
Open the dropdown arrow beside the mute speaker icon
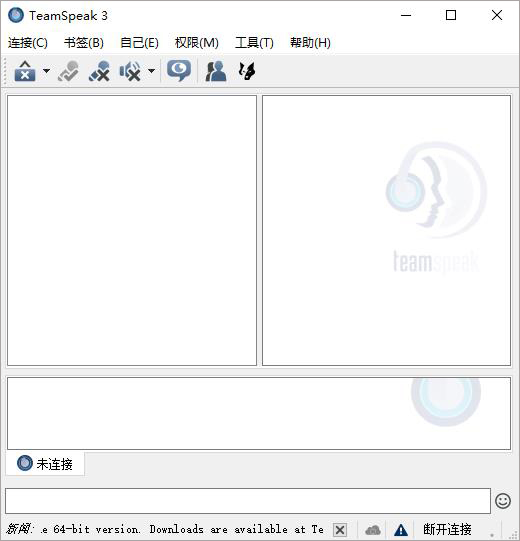pyautogui.click(x=151, y=71)
